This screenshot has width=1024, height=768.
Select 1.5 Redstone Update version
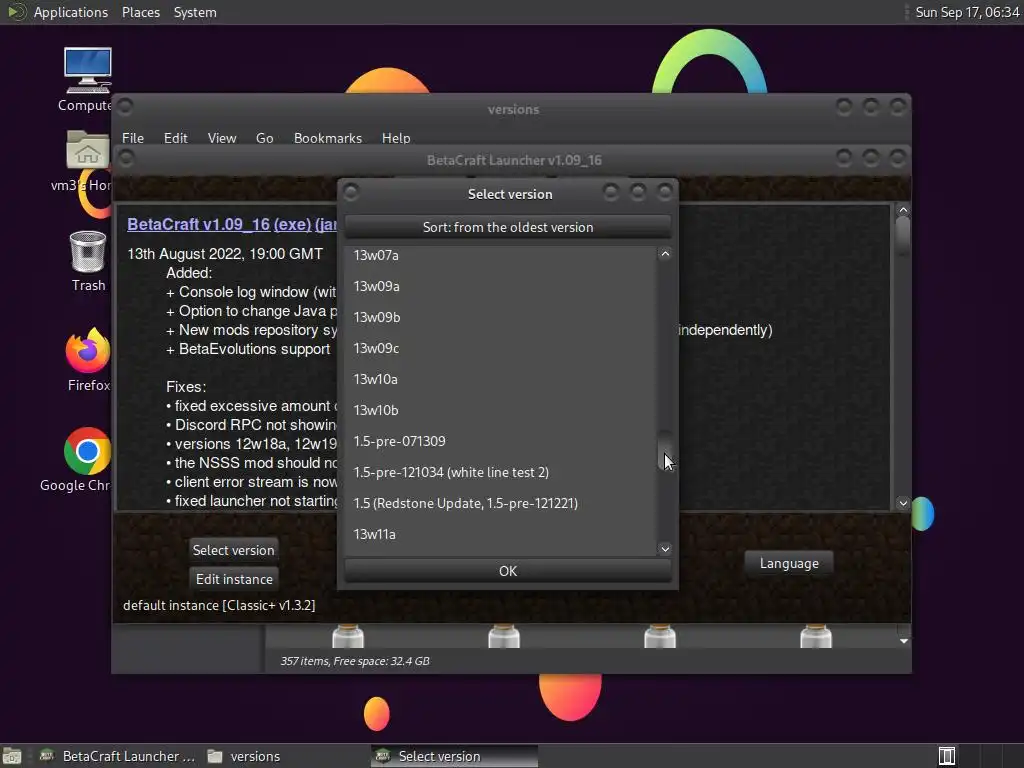(500, 504)
